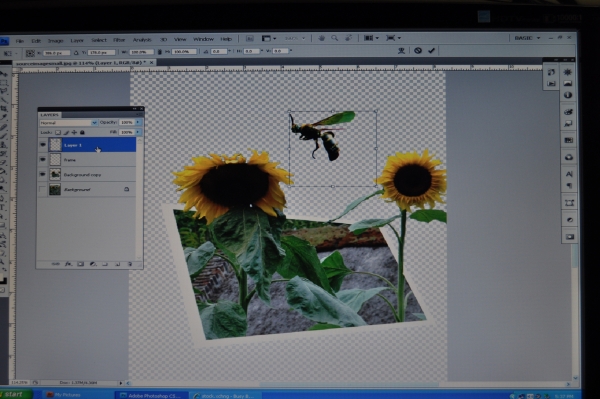The height and width of the screenshot is (399, 600).
Task: Open the Window menu
Action: 203,39
